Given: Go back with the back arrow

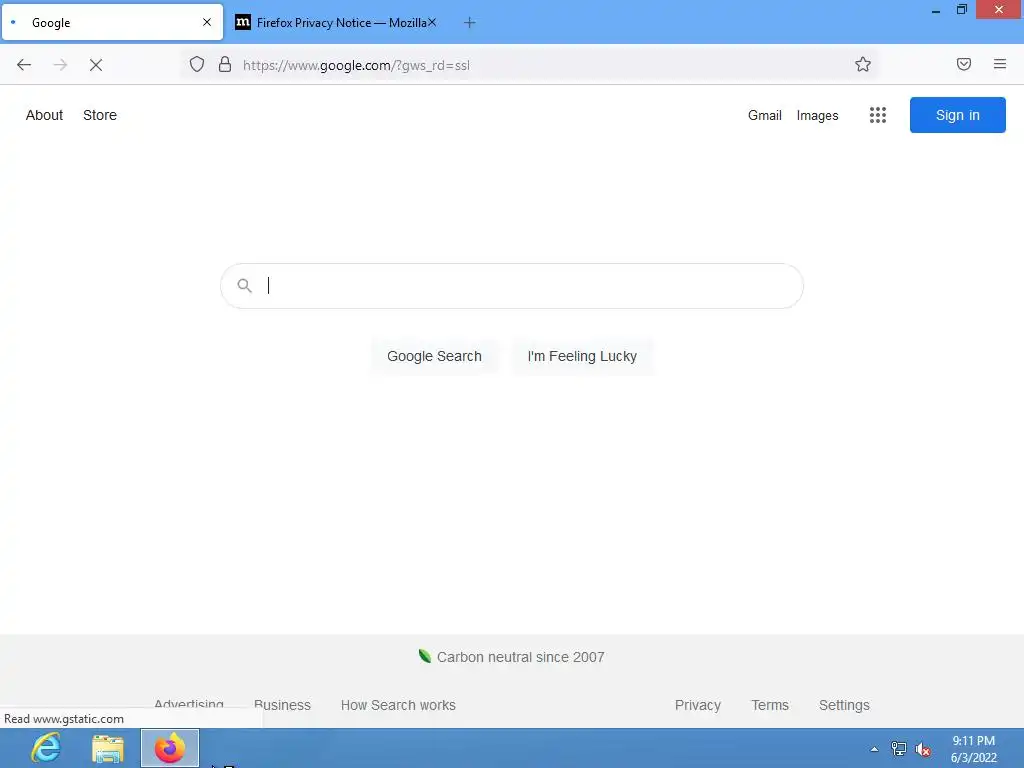Looking at the screenshot, I should pos(24,65).
